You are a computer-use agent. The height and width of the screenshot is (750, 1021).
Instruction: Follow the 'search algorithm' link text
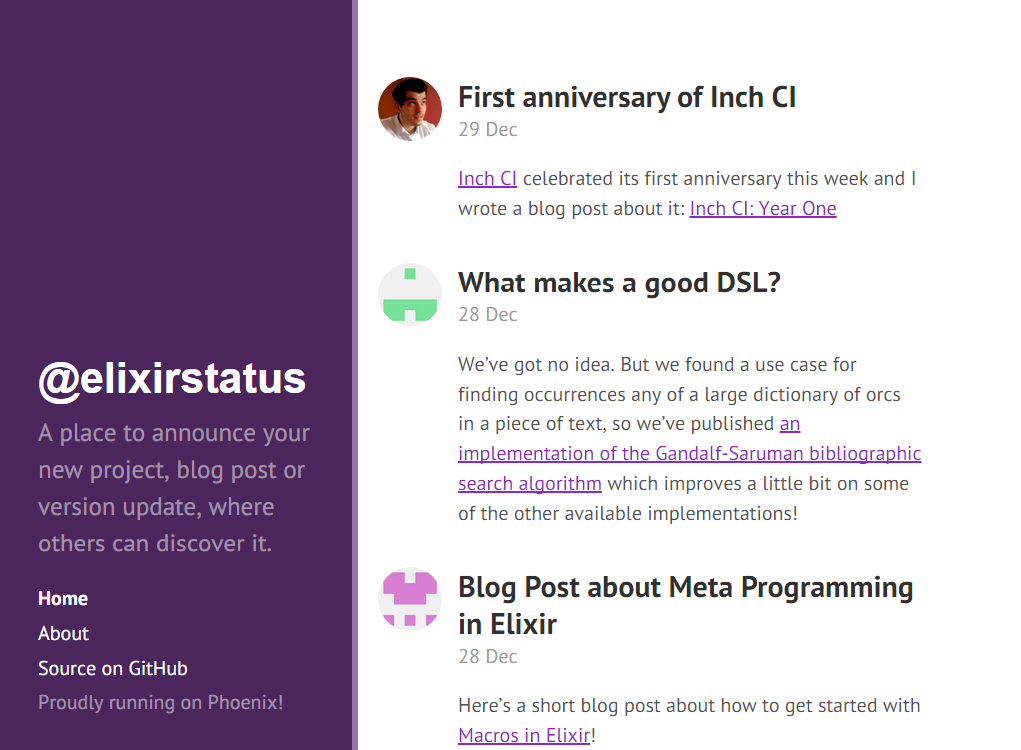[529, 484]
